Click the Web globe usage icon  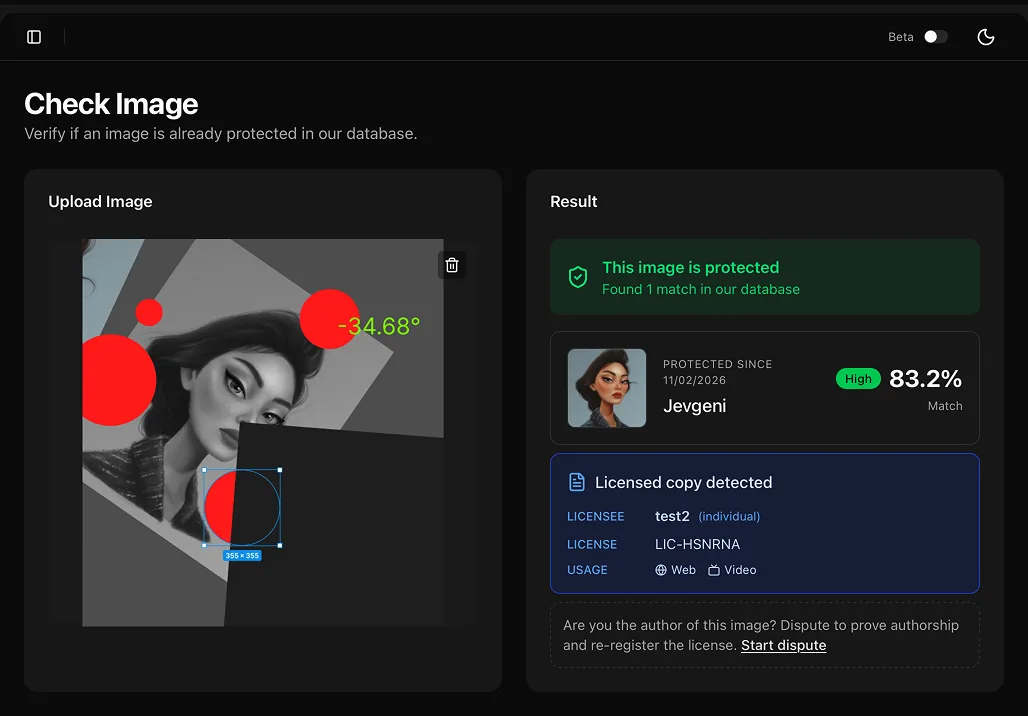(x=661, y=570)
